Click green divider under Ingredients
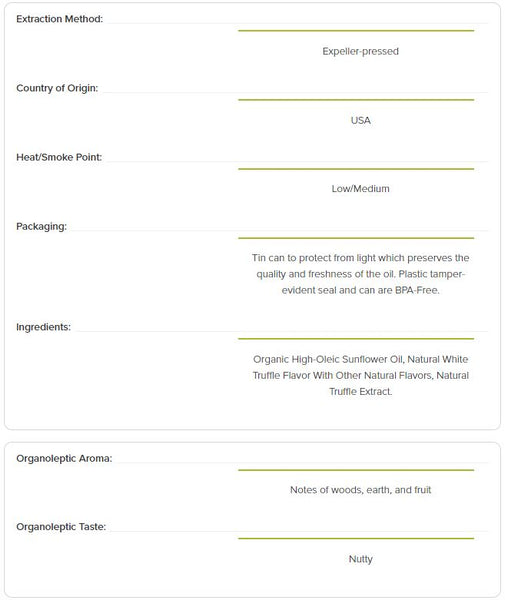505x600 pixels. tap(356, 339)
